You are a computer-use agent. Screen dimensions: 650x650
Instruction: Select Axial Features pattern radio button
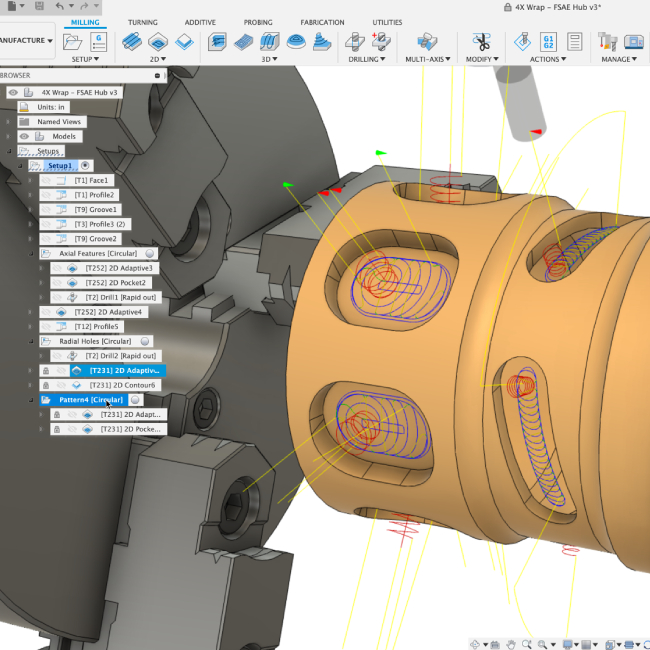(x=150, y=253)
